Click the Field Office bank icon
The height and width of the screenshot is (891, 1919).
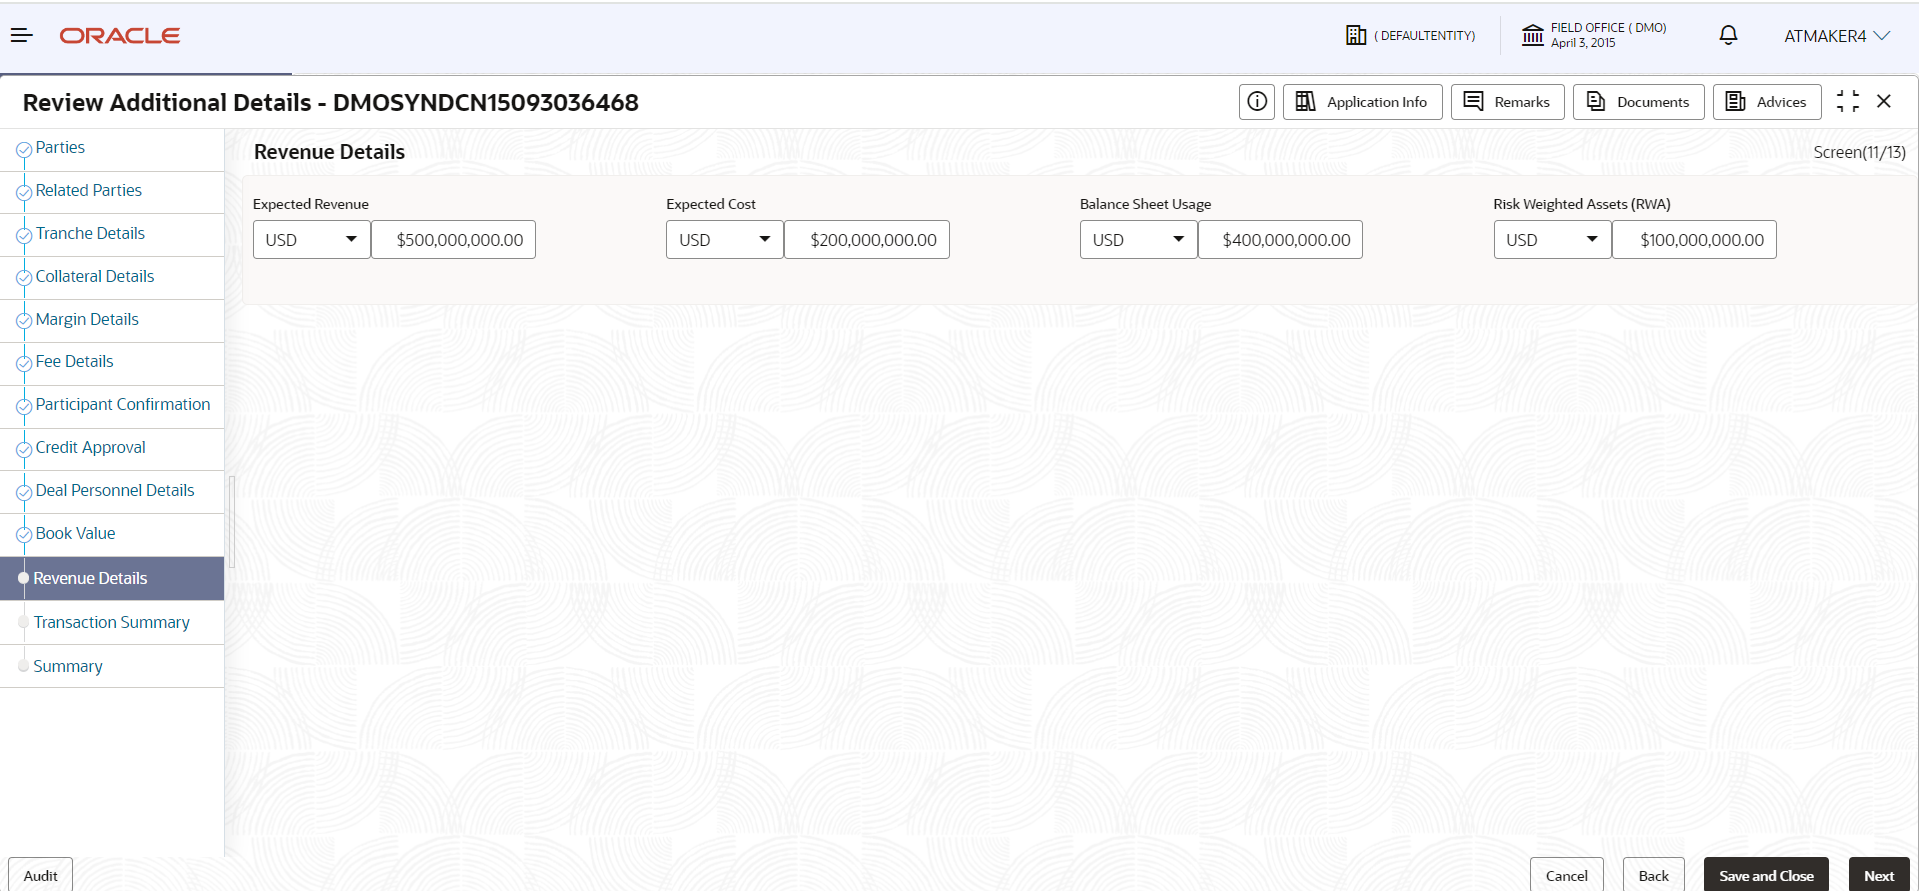[x=1533, y=36]
